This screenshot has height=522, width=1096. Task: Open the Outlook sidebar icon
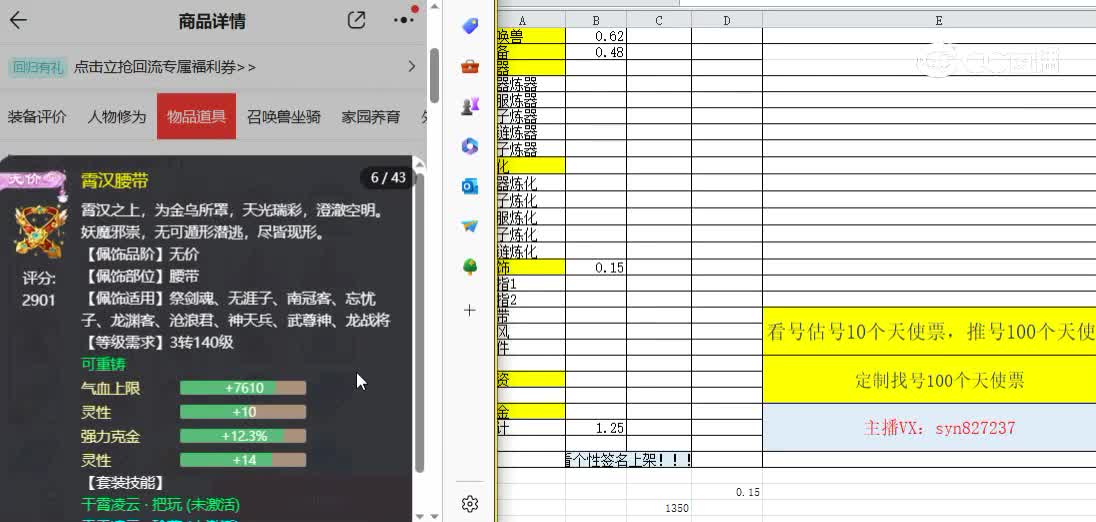click(x=470, y=186)
